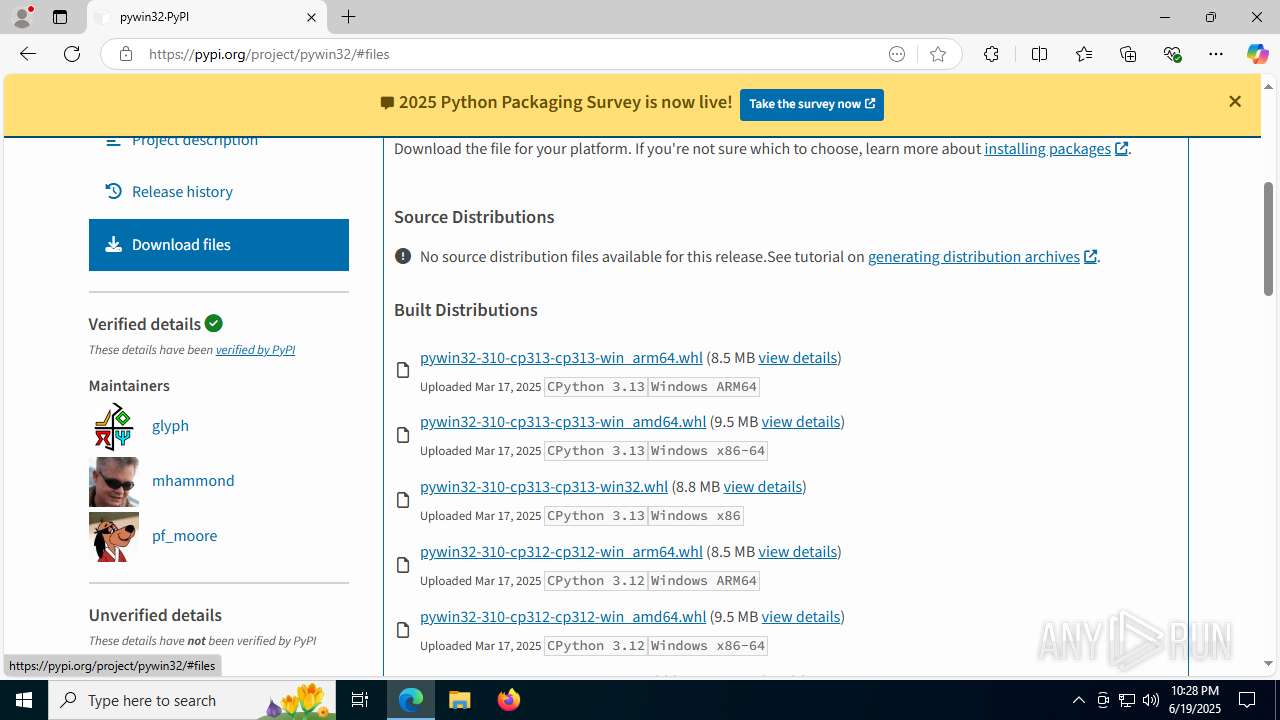Click the Windows ARM64 tag for cp313
This screenshot has width=1280, height=720.
click(704, 386)
